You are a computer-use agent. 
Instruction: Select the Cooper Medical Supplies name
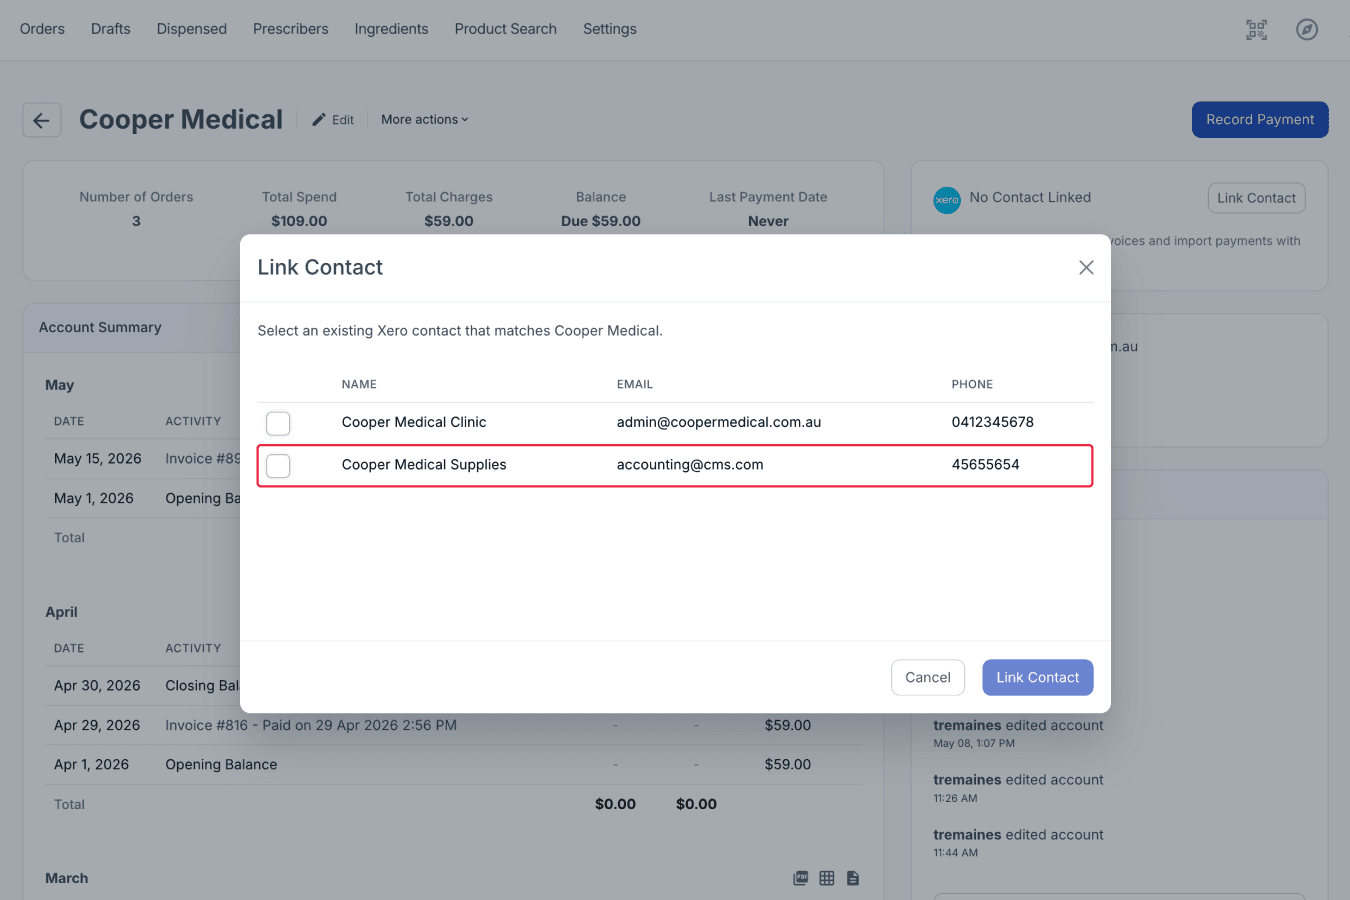[424, 464]
